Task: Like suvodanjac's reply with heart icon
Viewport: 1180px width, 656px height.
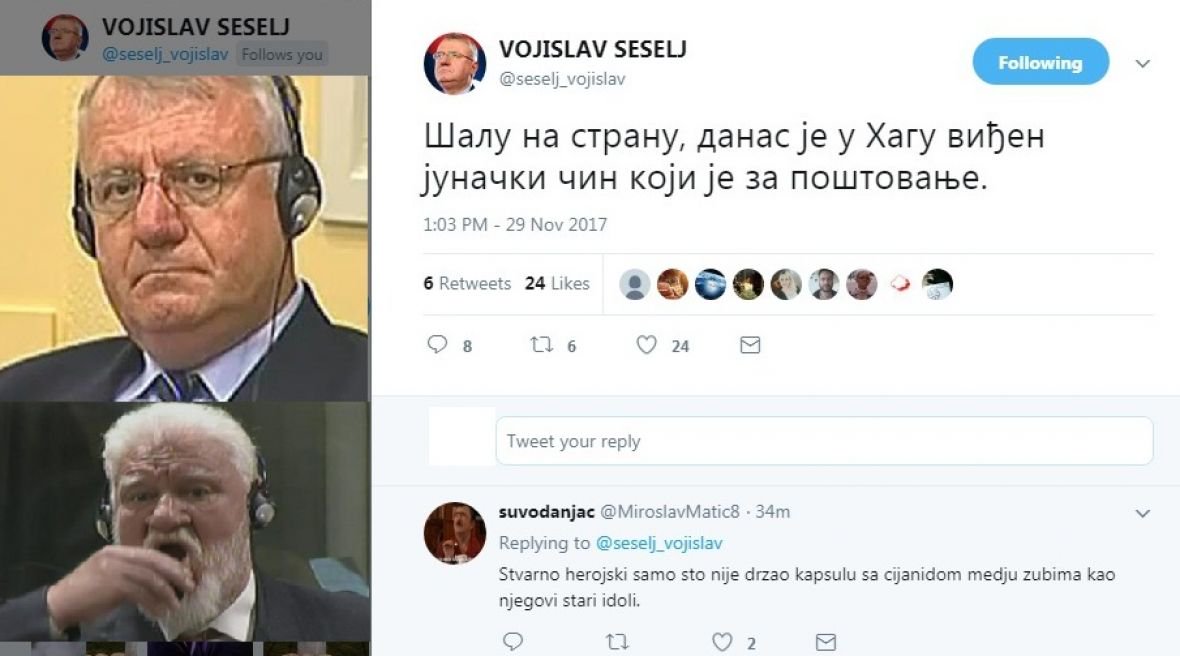Action: (x=722, y=642)
